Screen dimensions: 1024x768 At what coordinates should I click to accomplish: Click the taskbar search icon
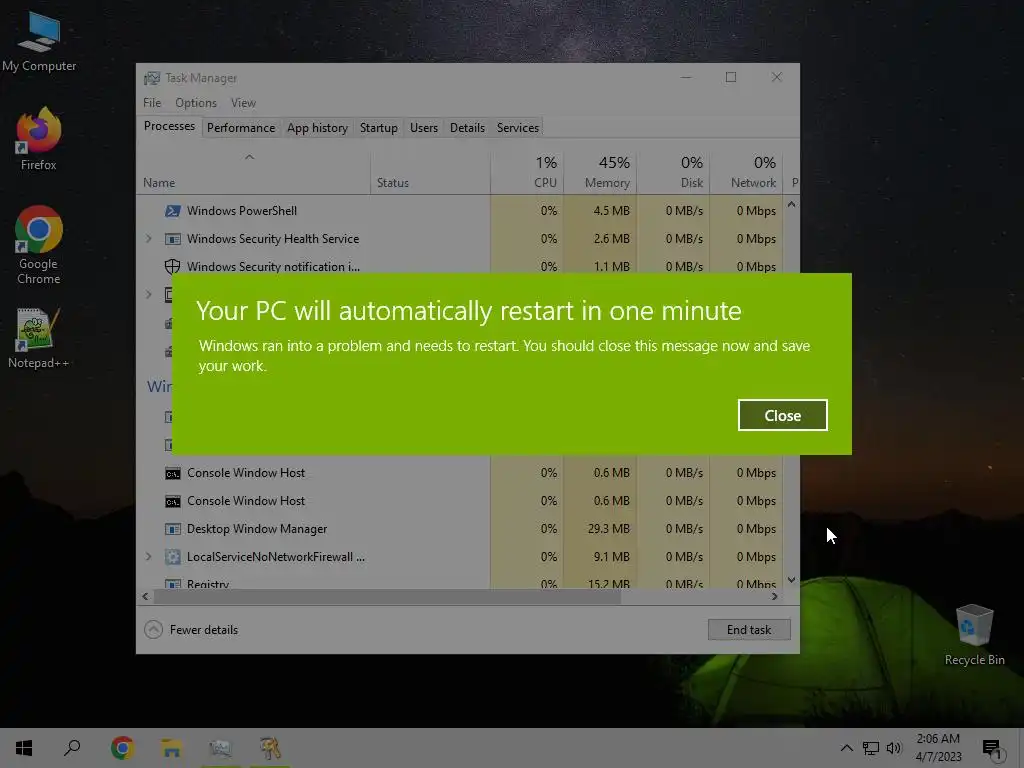pos(72,748)
